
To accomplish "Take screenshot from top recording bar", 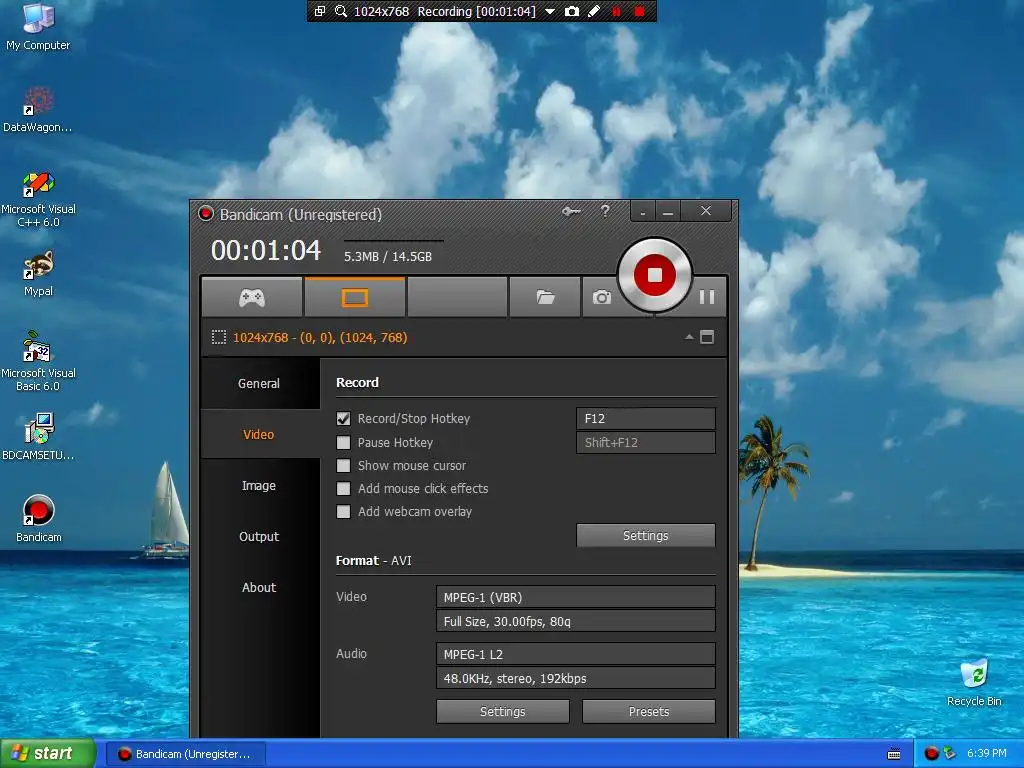I will 571,11.
